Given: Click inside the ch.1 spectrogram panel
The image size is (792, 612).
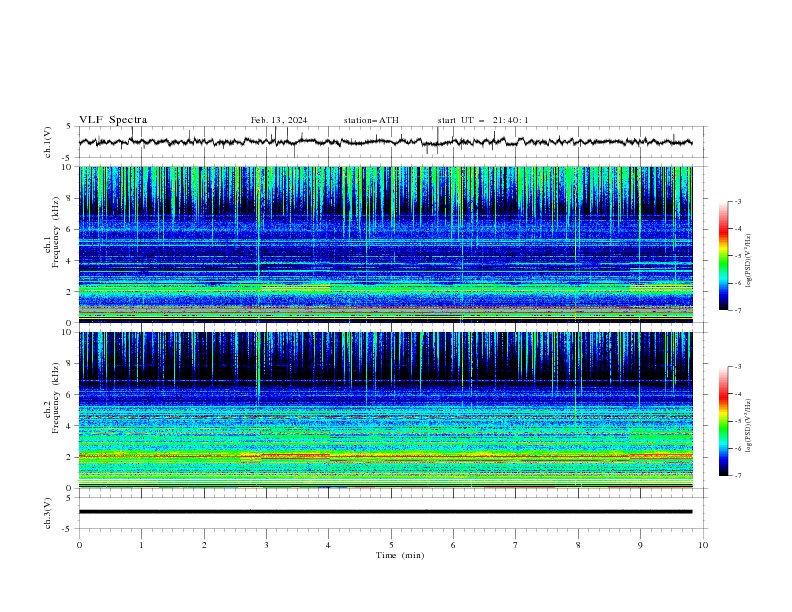Looking at the screenshot, I should pyautogui.click(x=385, y=244).
